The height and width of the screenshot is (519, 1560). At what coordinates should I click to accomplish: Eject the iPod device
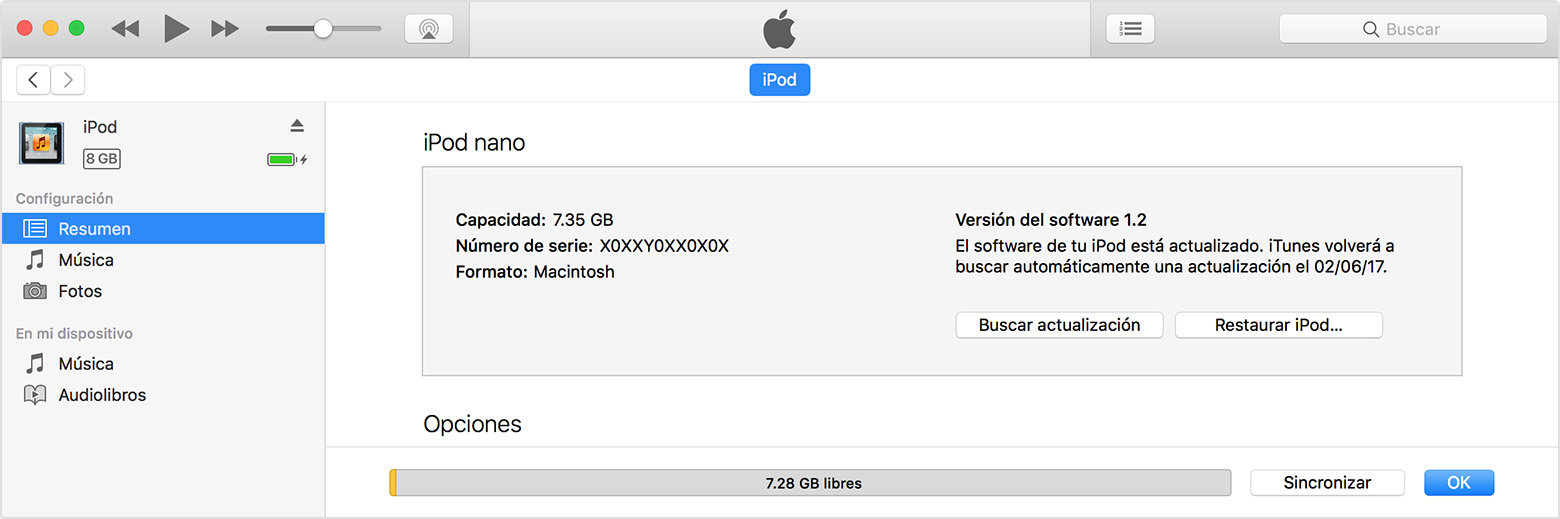click(297, 126)
